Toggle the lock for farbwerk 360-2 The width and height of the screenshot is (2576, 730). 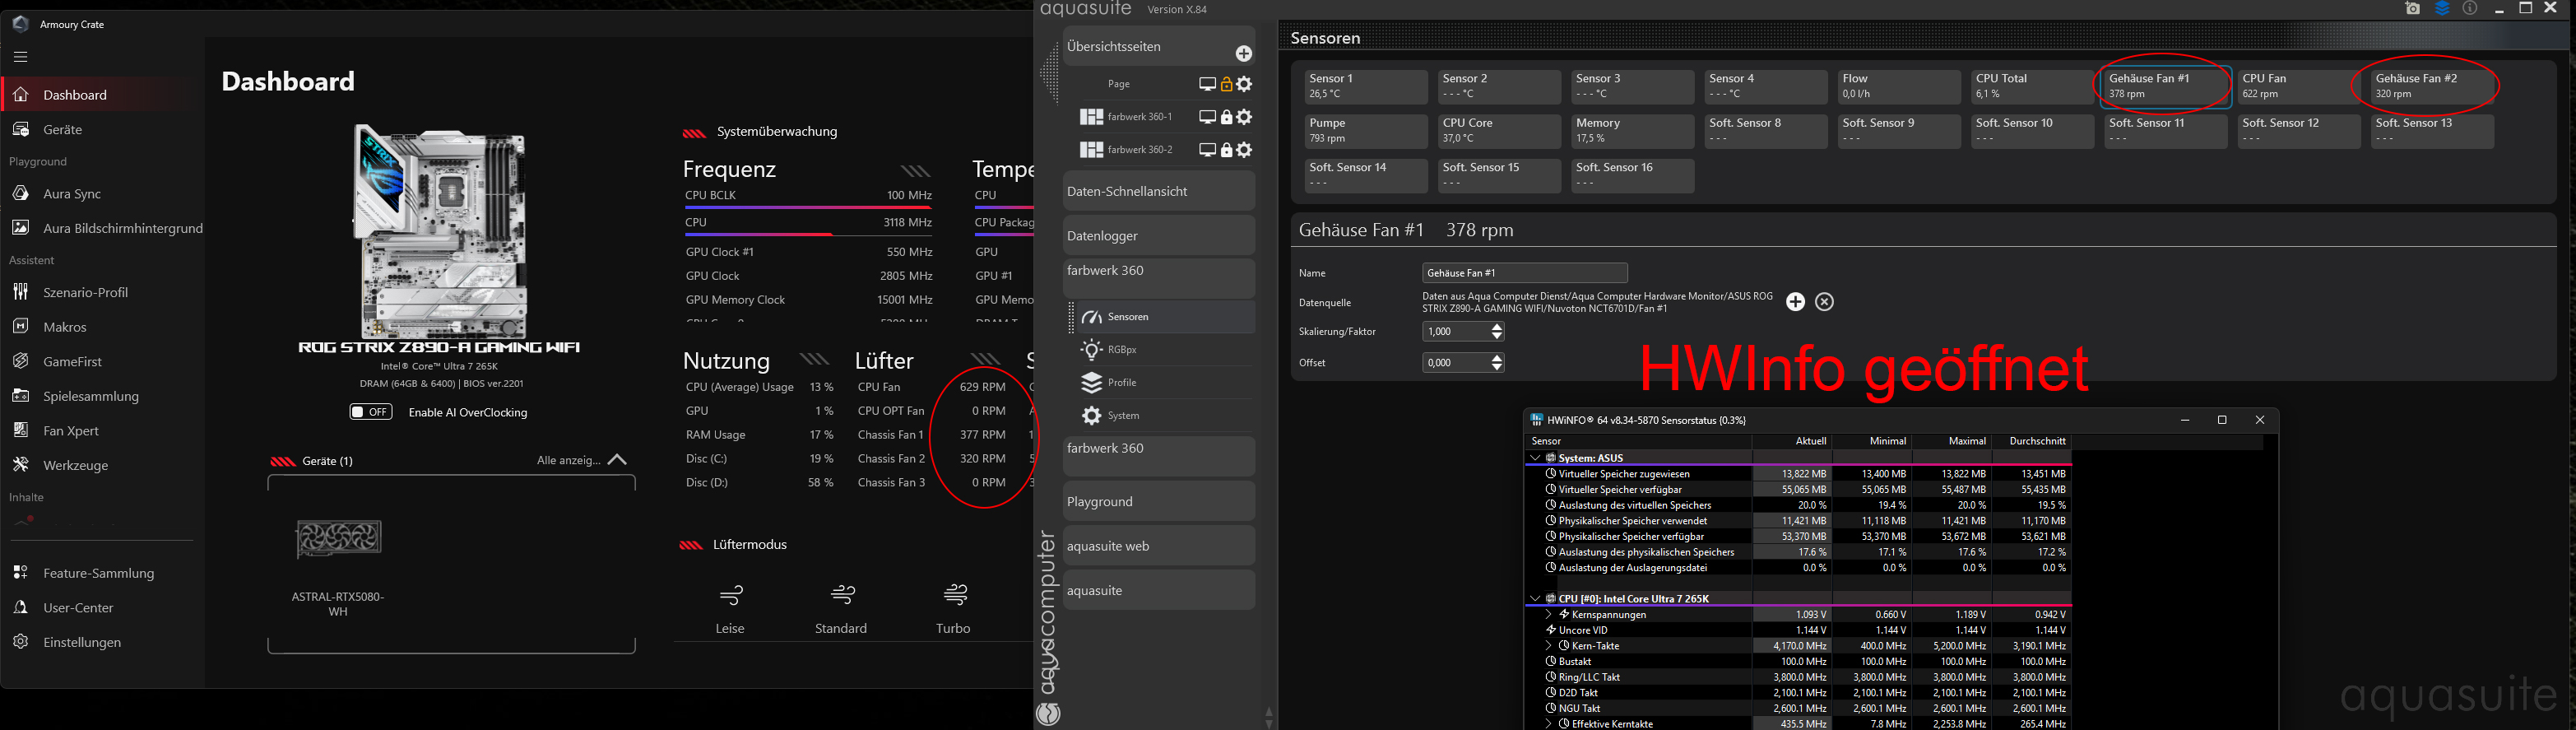point(1226,150)
